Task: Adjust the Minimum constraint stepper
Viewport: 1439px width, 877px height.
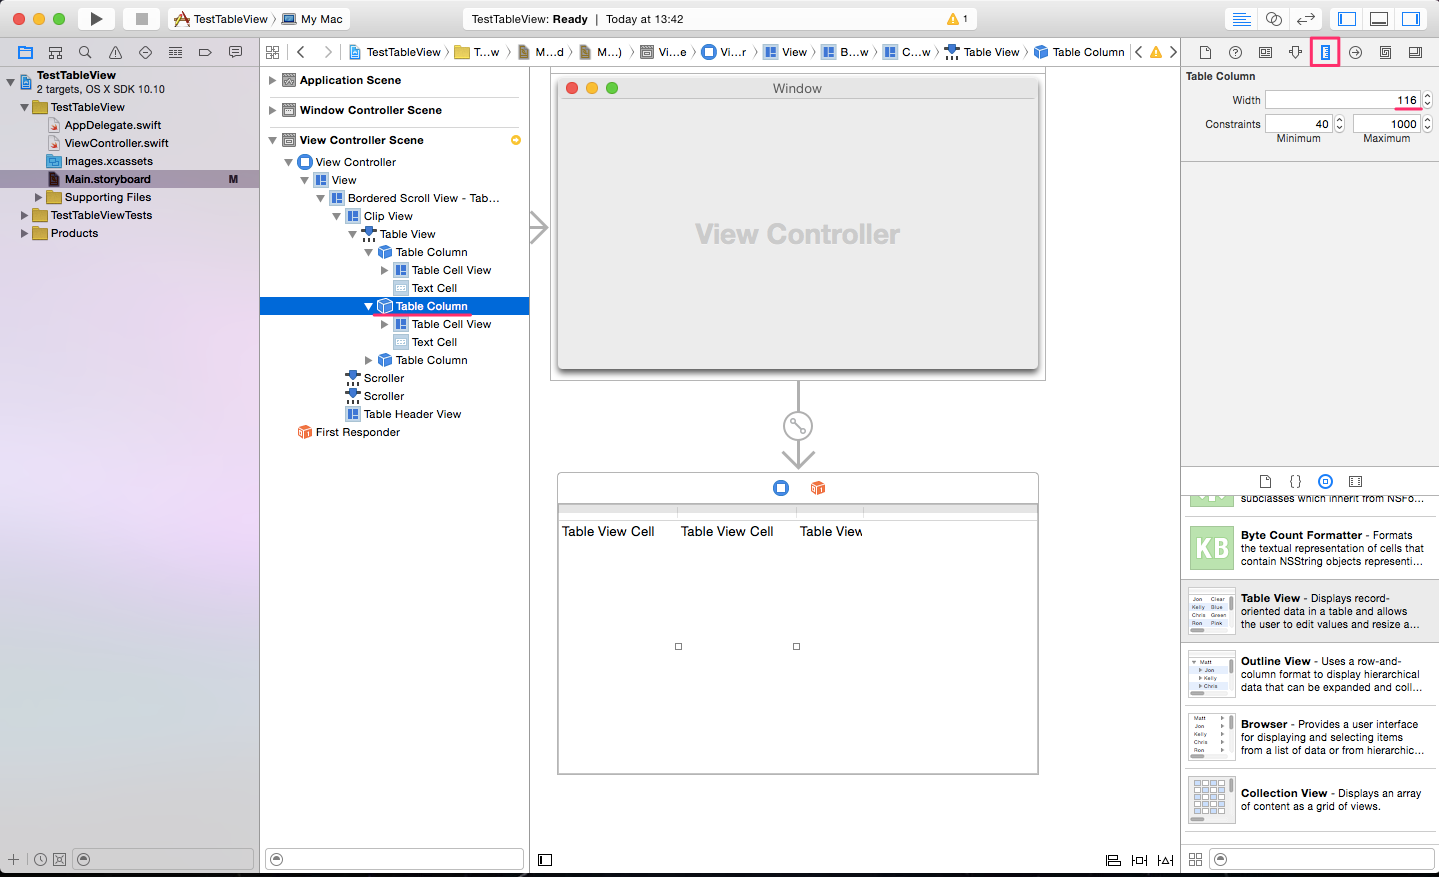Action: click(1340, 124)
